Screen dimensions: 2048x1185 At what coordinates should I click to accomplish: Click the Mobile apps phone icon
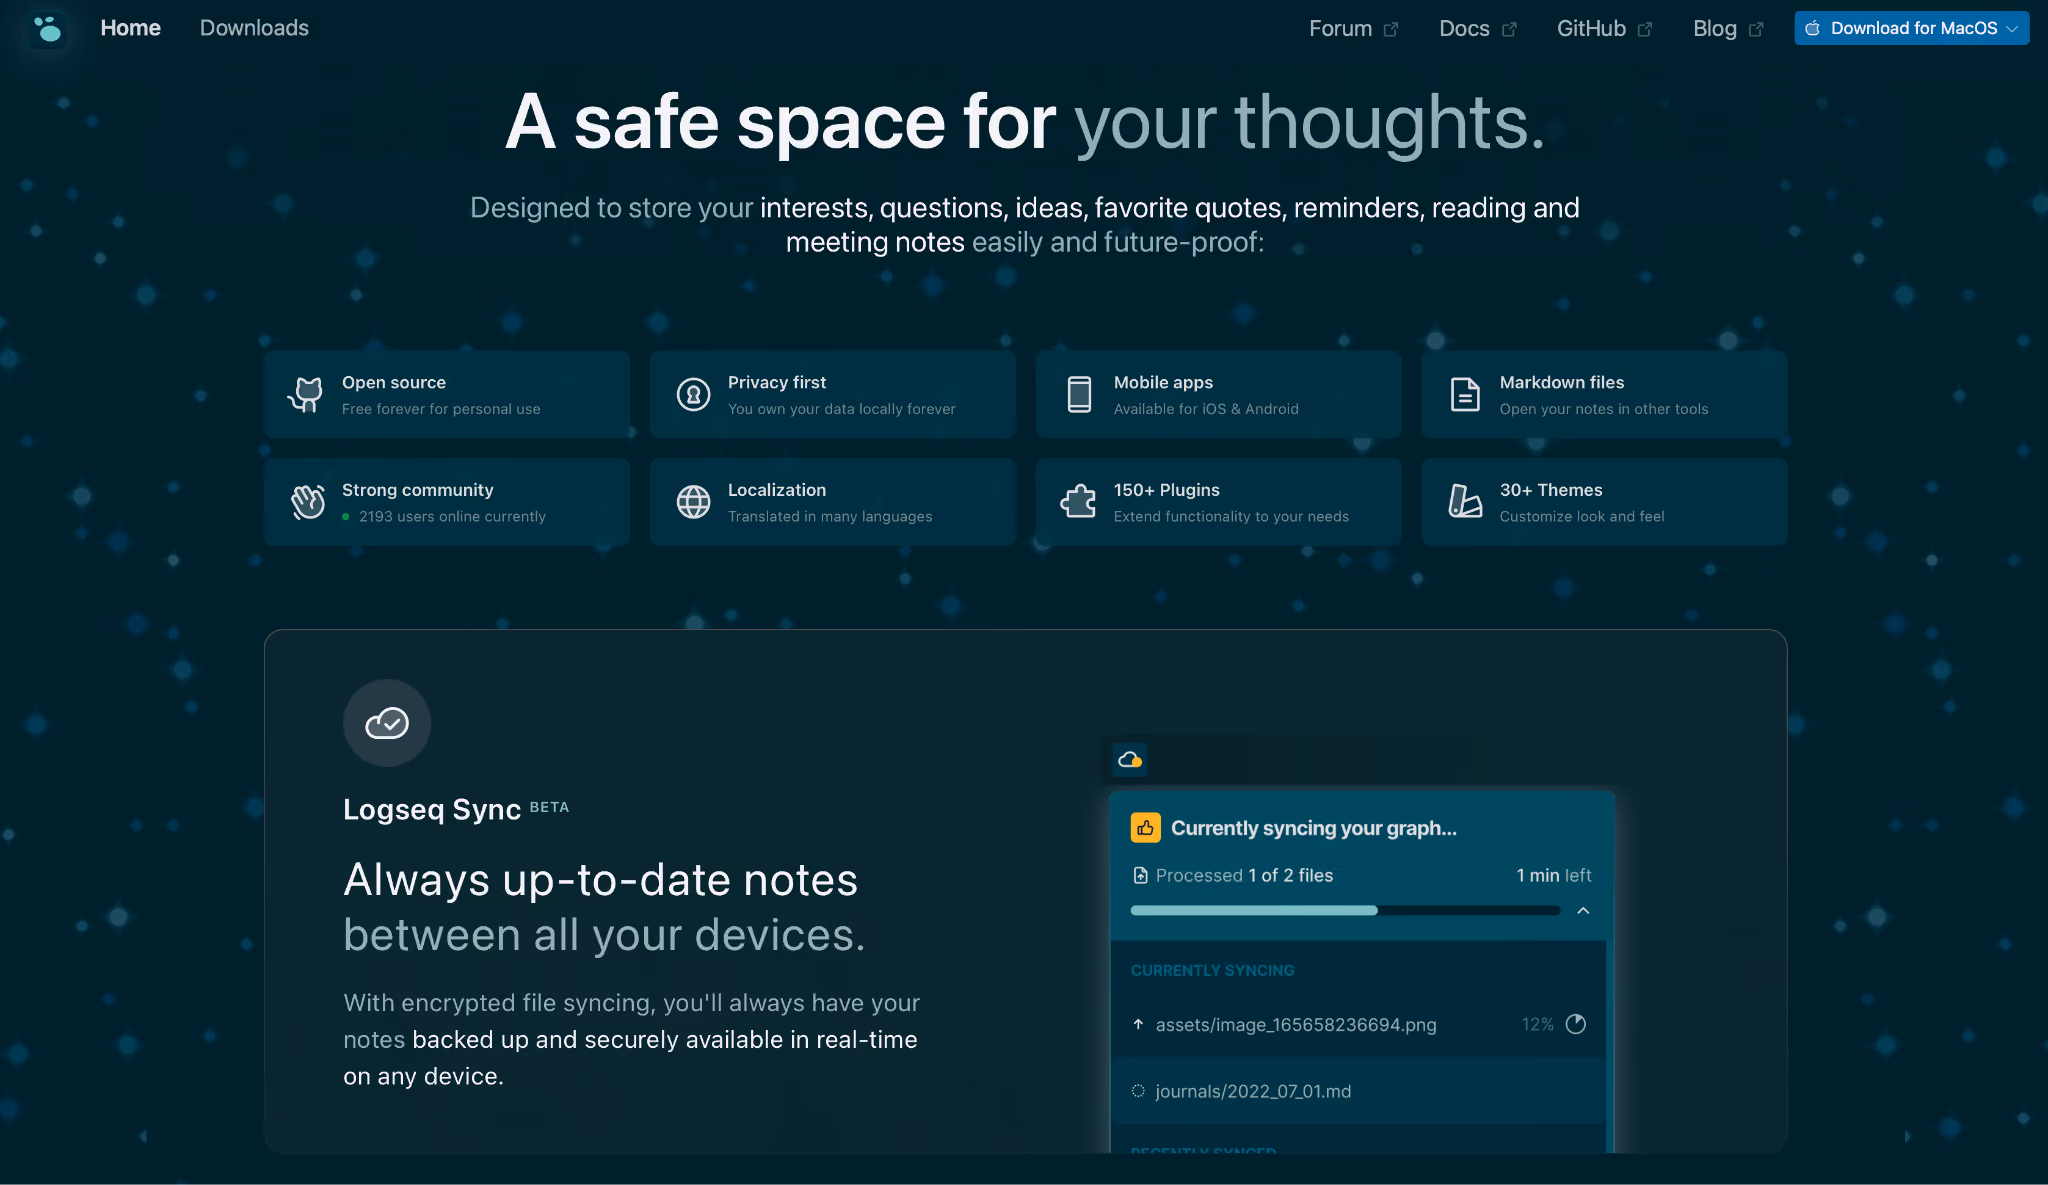[1079, 395]
